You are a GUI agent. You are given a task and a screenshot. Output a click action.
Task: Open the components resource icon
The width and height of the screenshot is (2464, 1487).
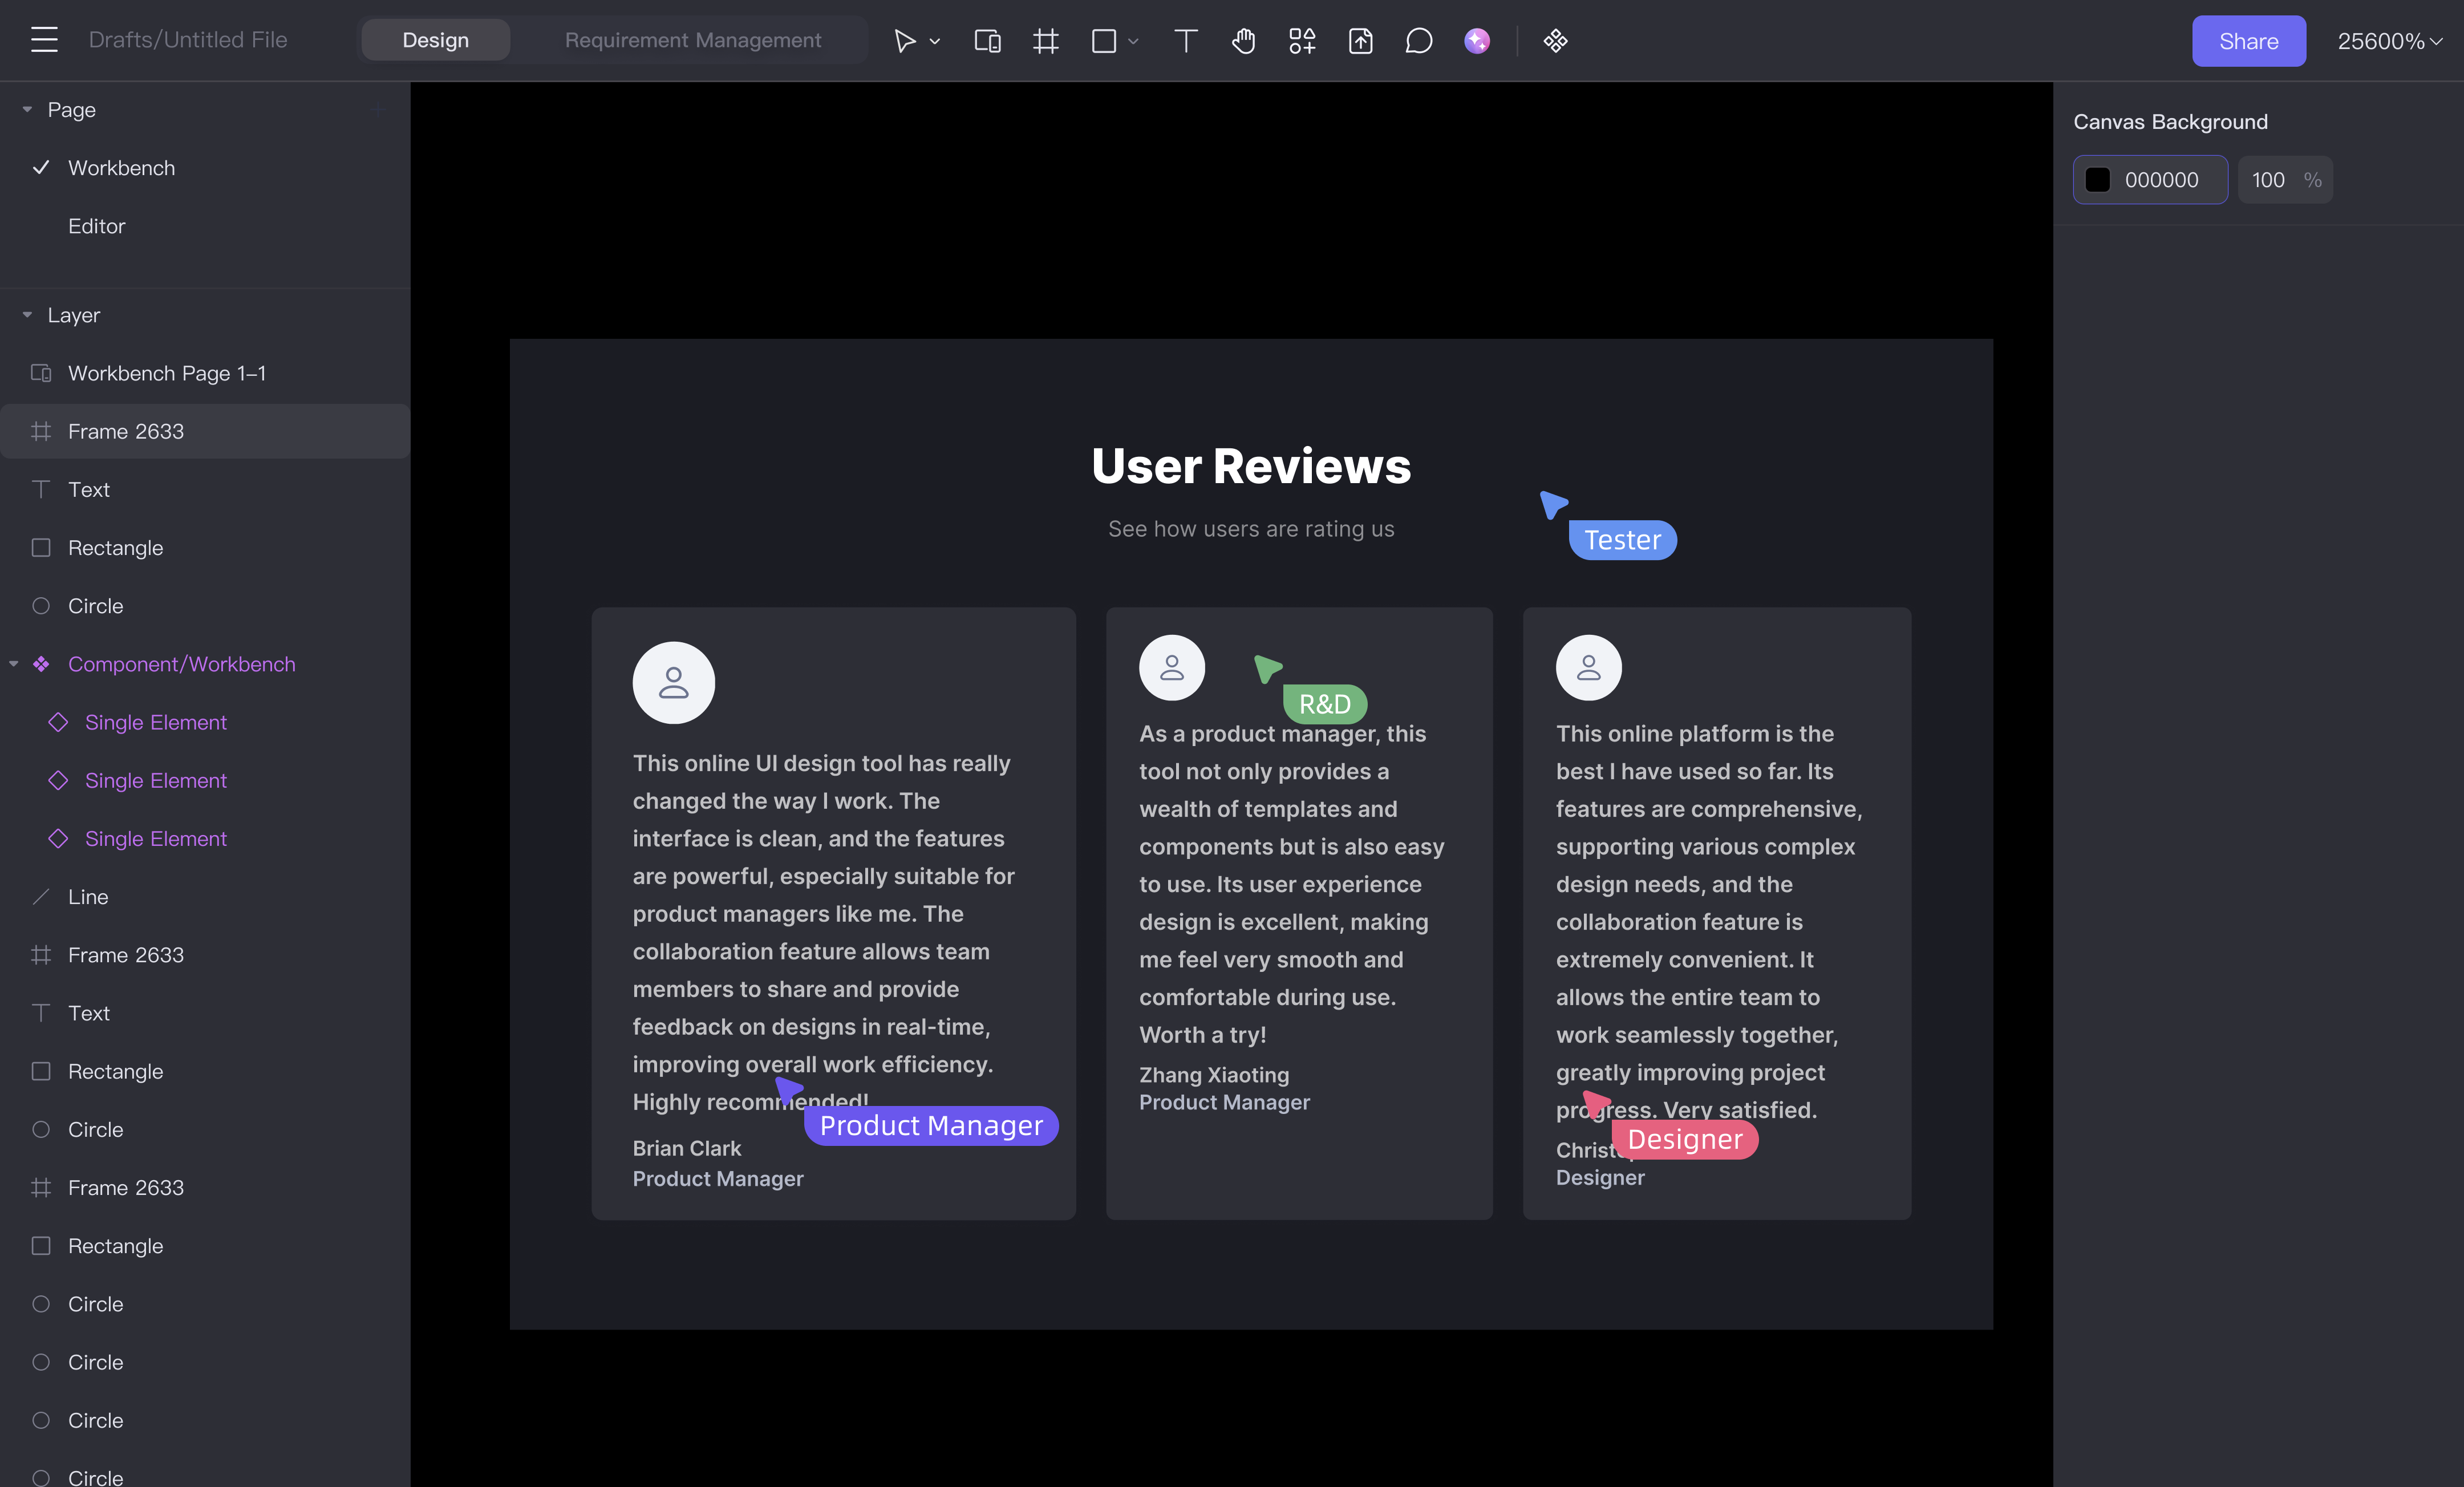coord(1301,41)
